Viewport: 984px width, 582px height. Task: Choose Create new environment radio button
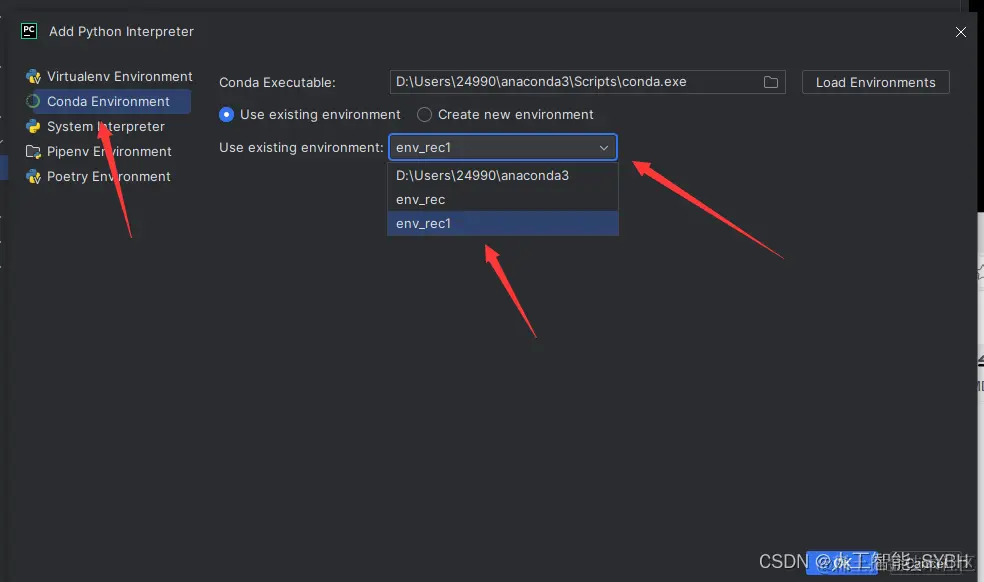coord(424,114)
